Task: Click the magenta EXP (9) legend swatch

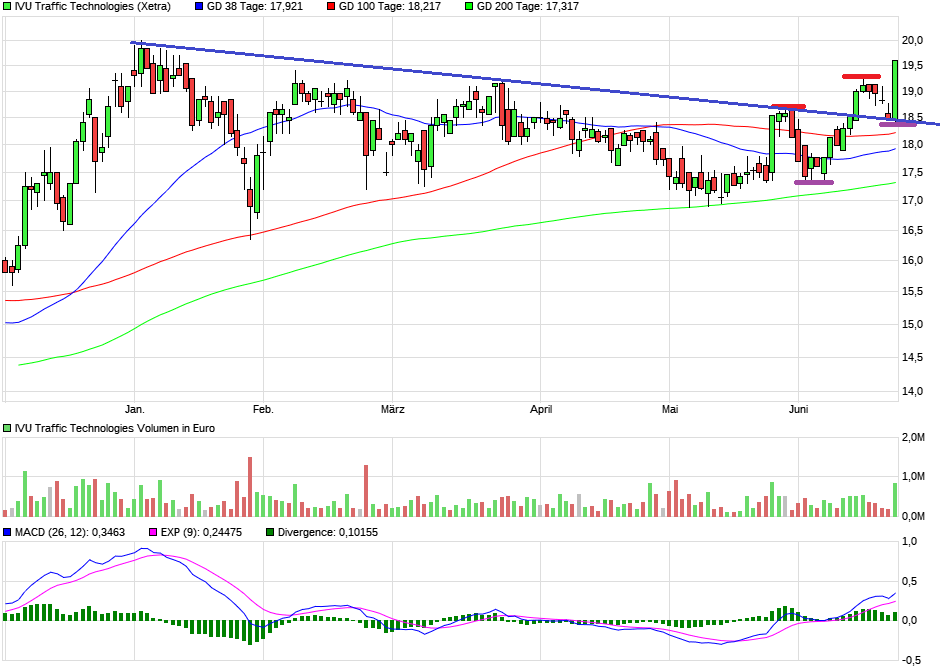Action: 152,532
